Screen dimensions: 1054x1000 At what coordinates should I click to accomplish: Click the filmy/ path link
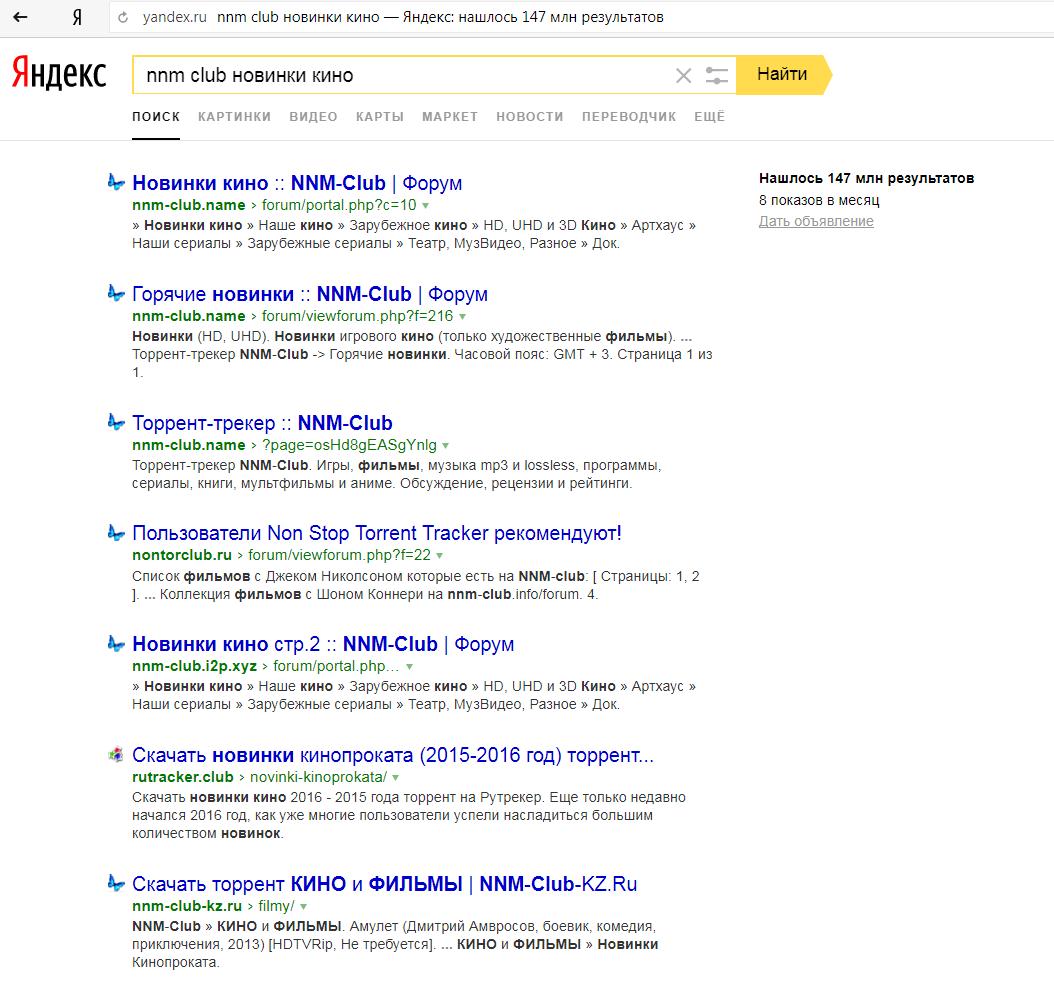(276, 906)
